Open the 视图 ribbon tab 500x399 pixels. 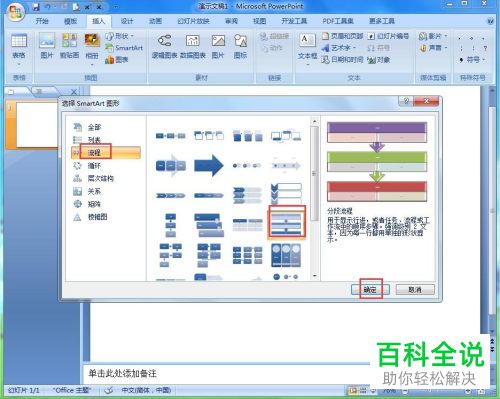260,21
